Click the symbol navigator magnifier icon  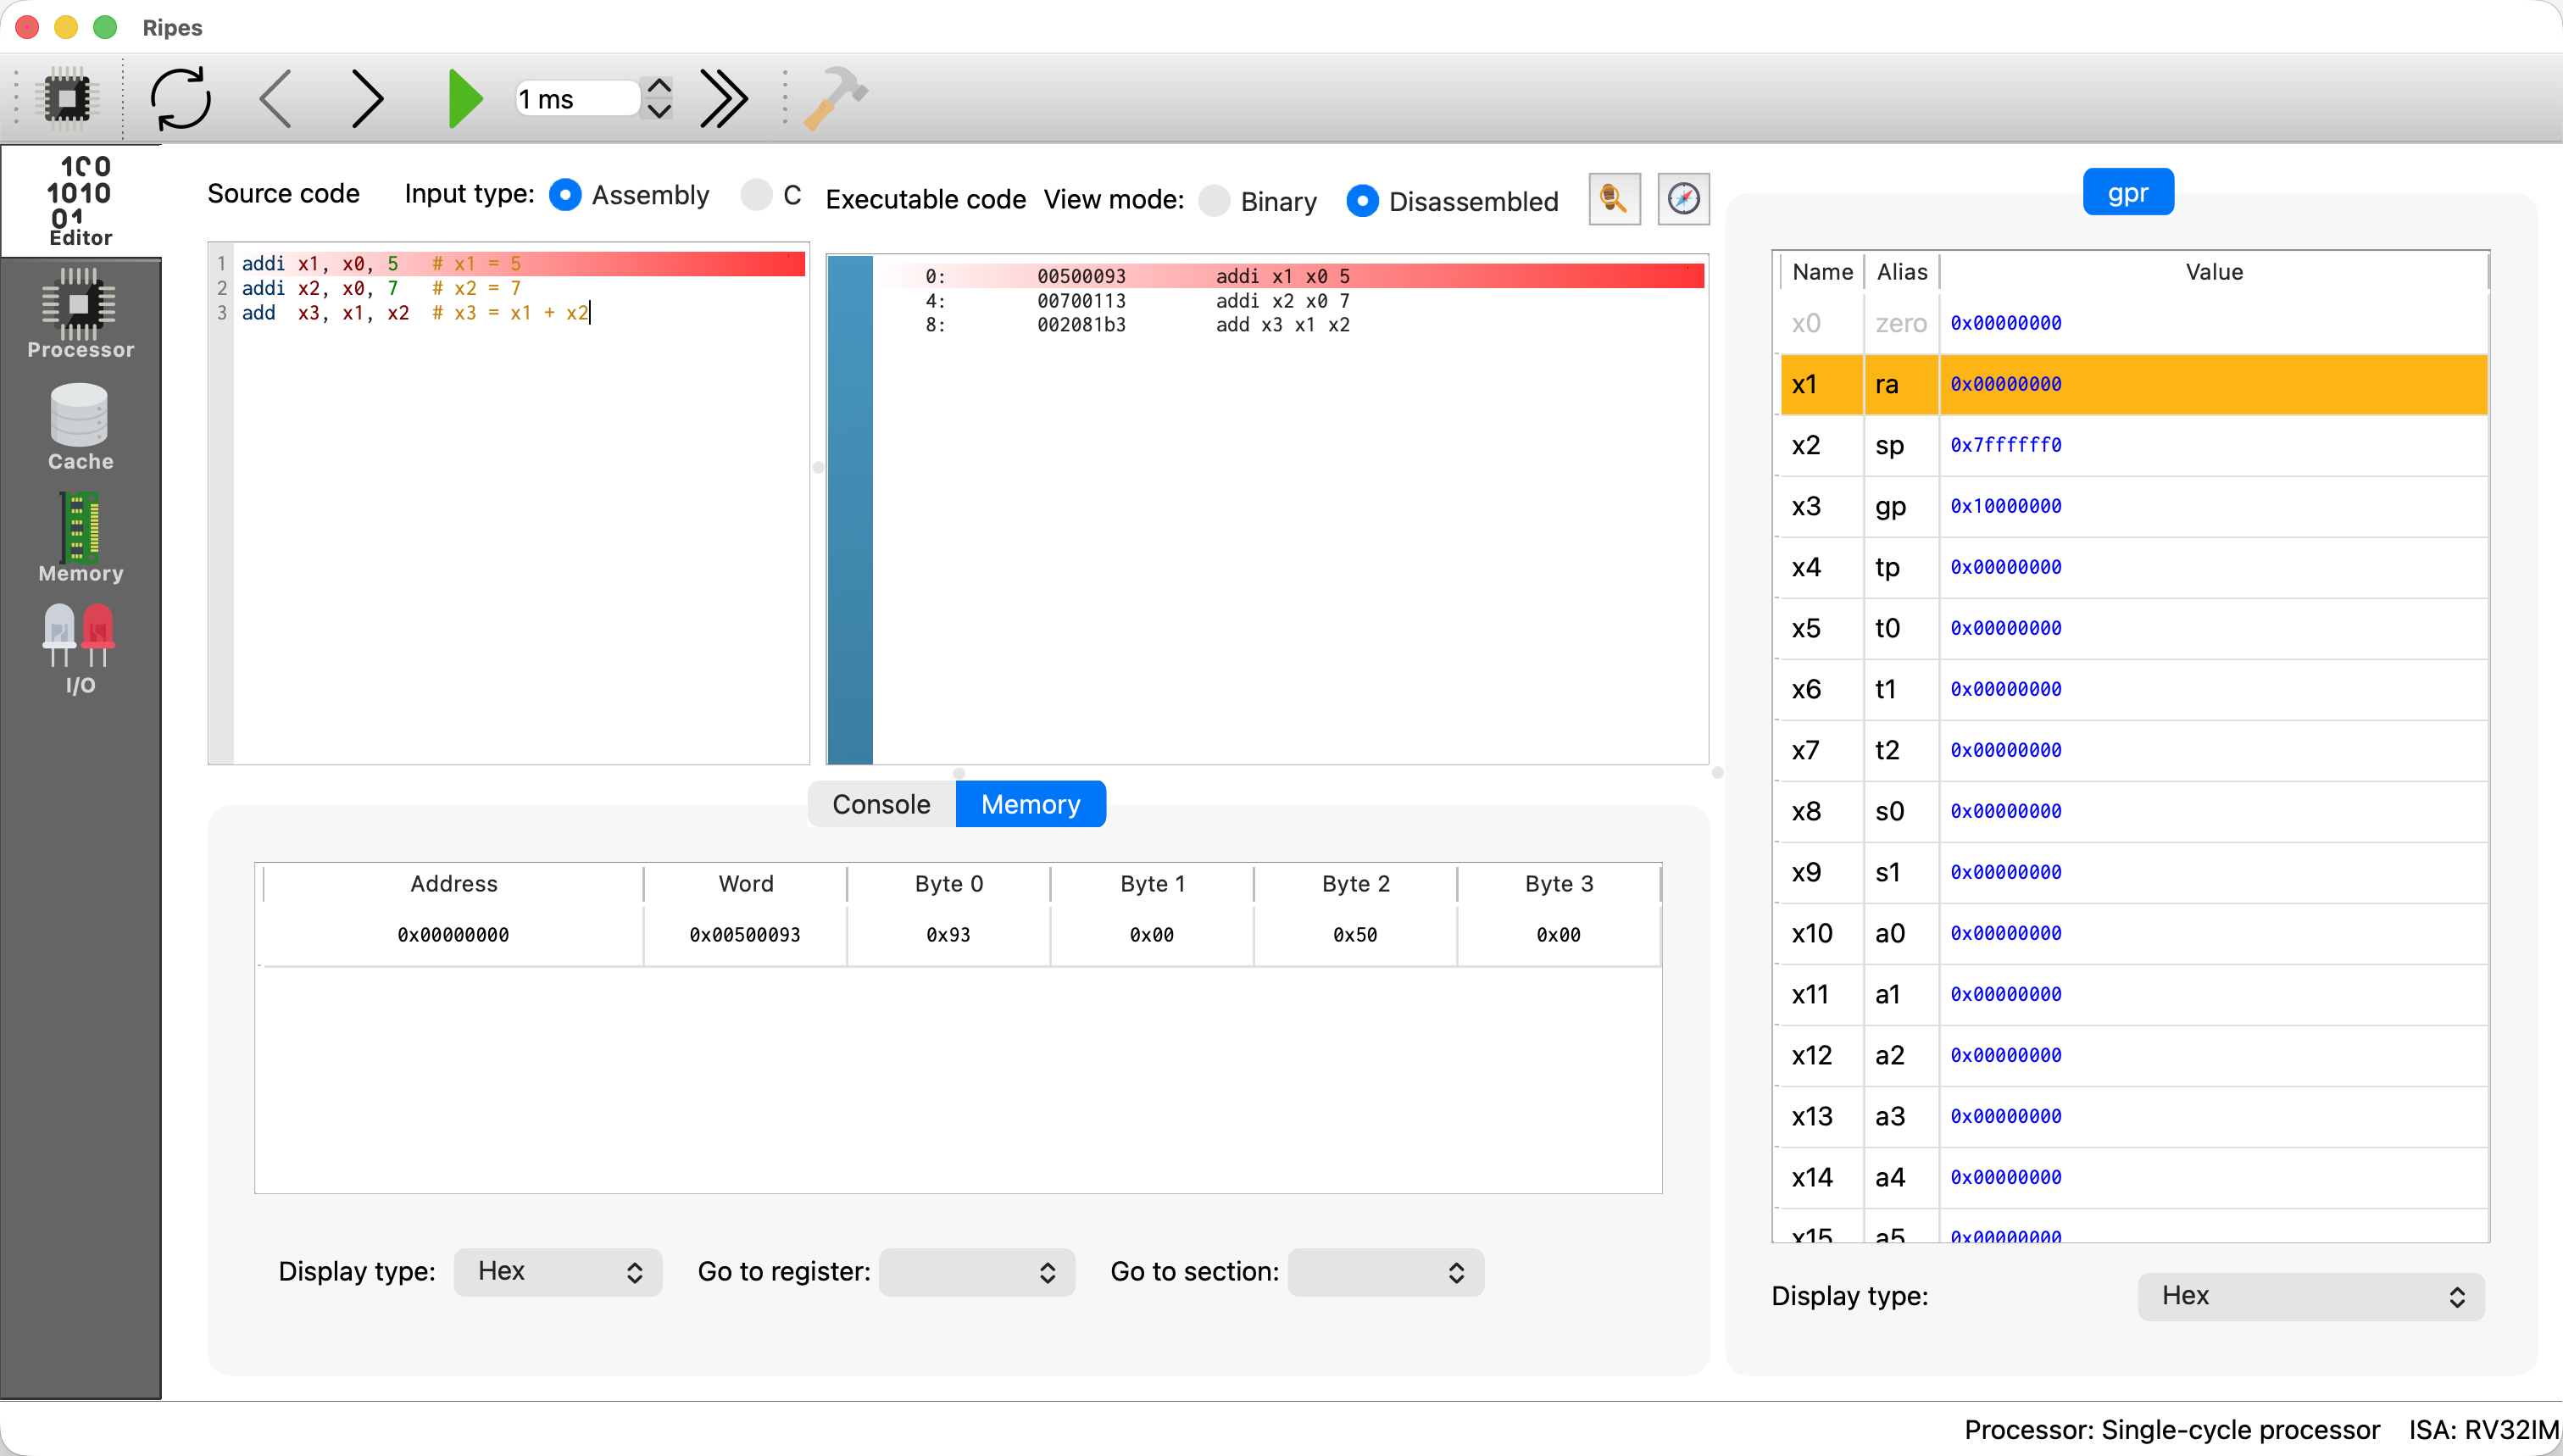coord(1614,199)
